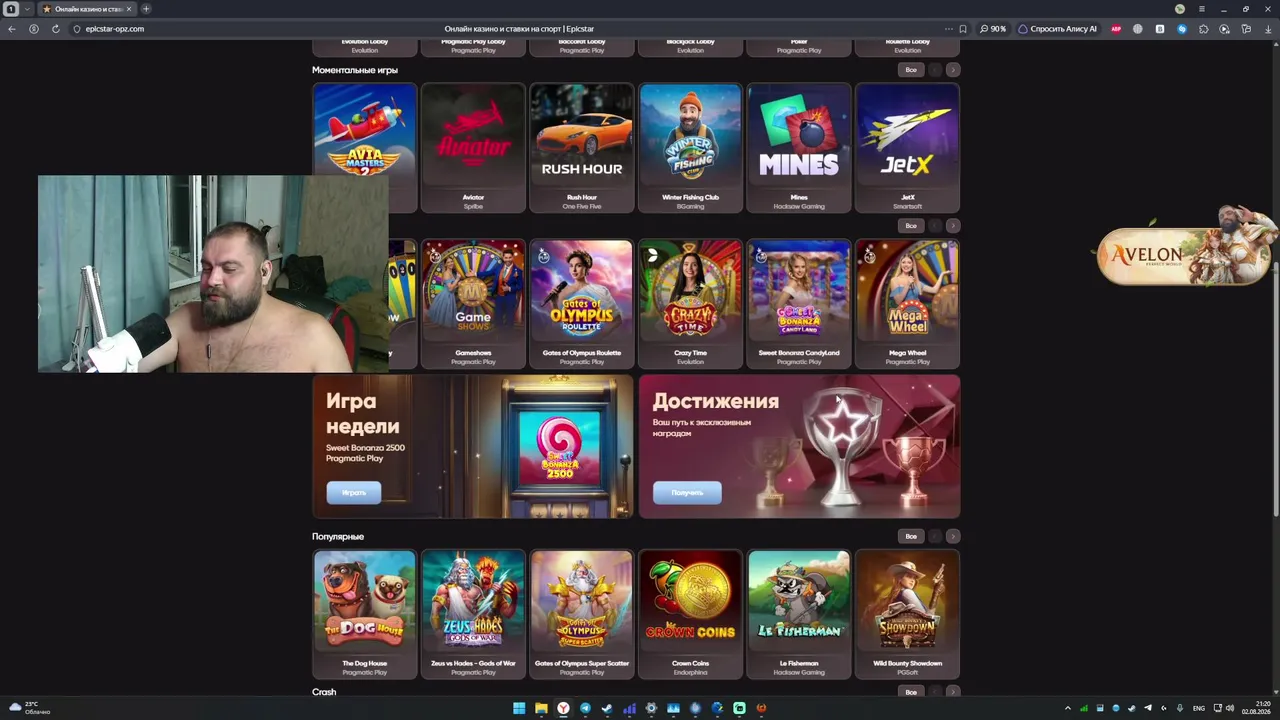The height and width of the screenshot is (720, 1280).
Task: Open the JetX game
Action: tap(908, 148)
